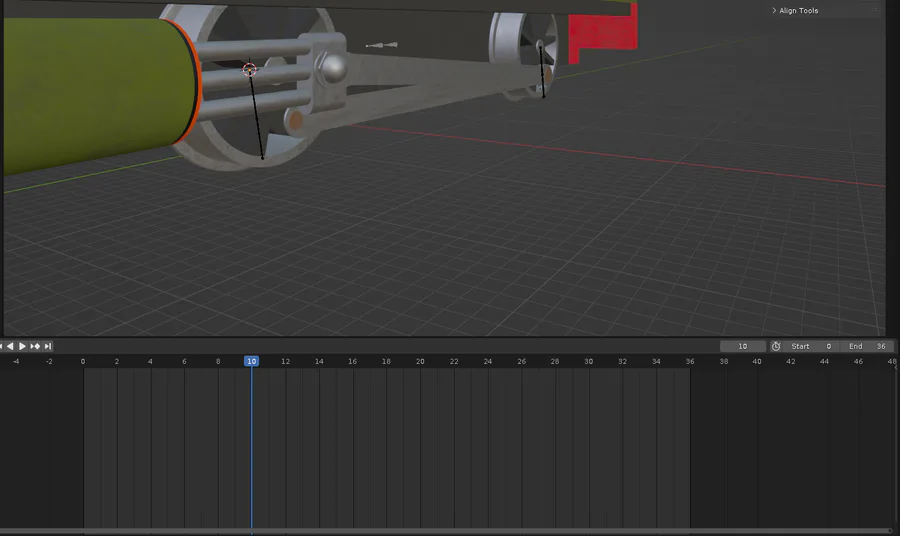Screen dimensions: 900x536
Task: Click frame 0 on the timeline ruler
Action: (83, 361)
